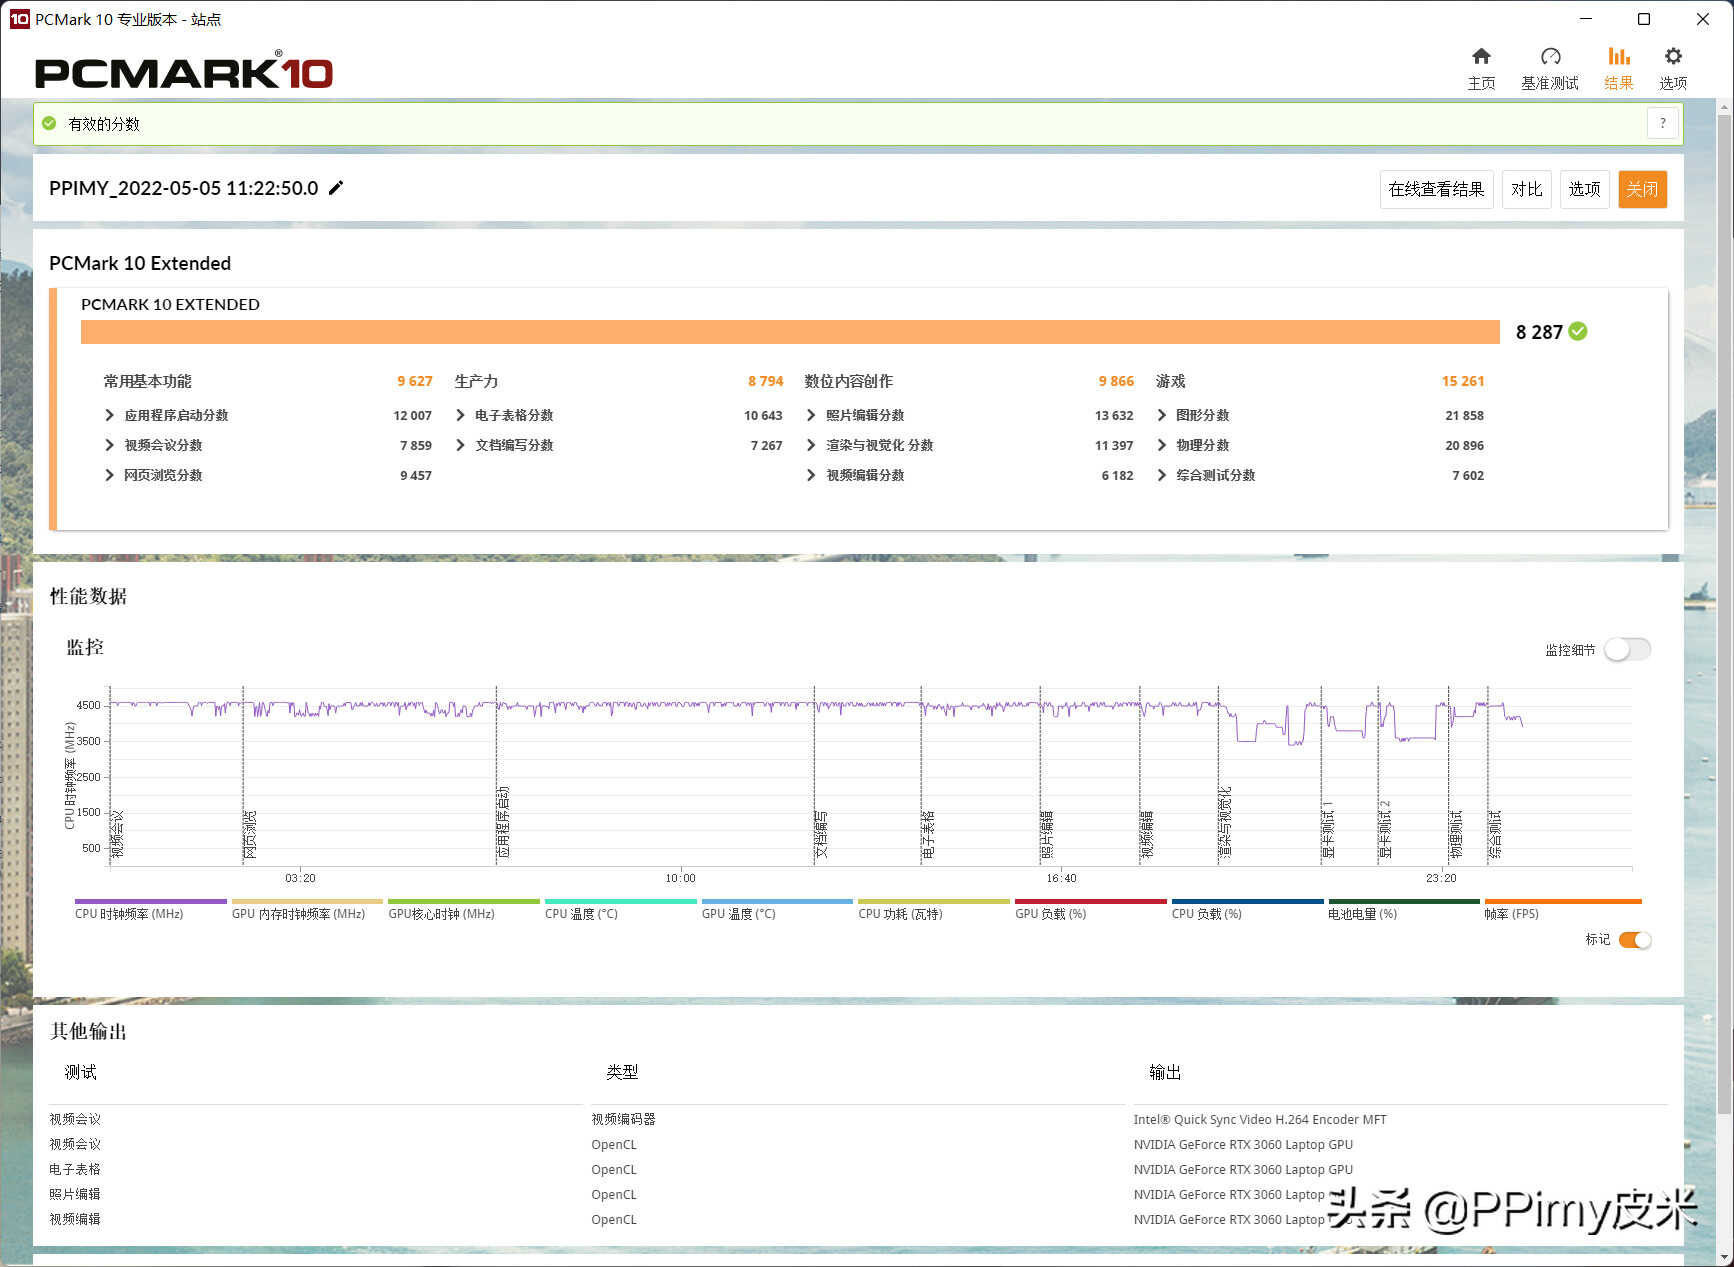Image resolution: width=1734 pixels, height=1267 pixels.
Task: Select GPU 负载 (%) legend swatch
Action: [x=1091, y=901]
